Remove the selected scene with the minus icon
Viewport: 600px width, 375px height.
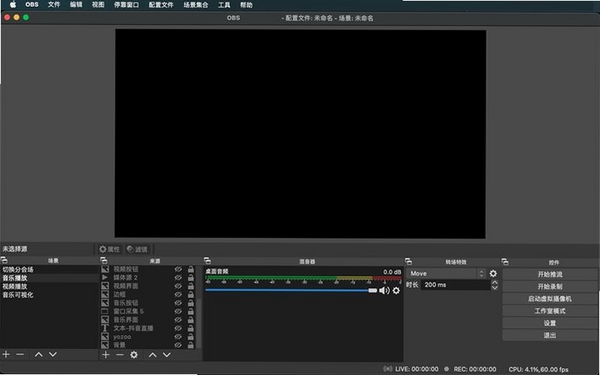tap(20, 354)
